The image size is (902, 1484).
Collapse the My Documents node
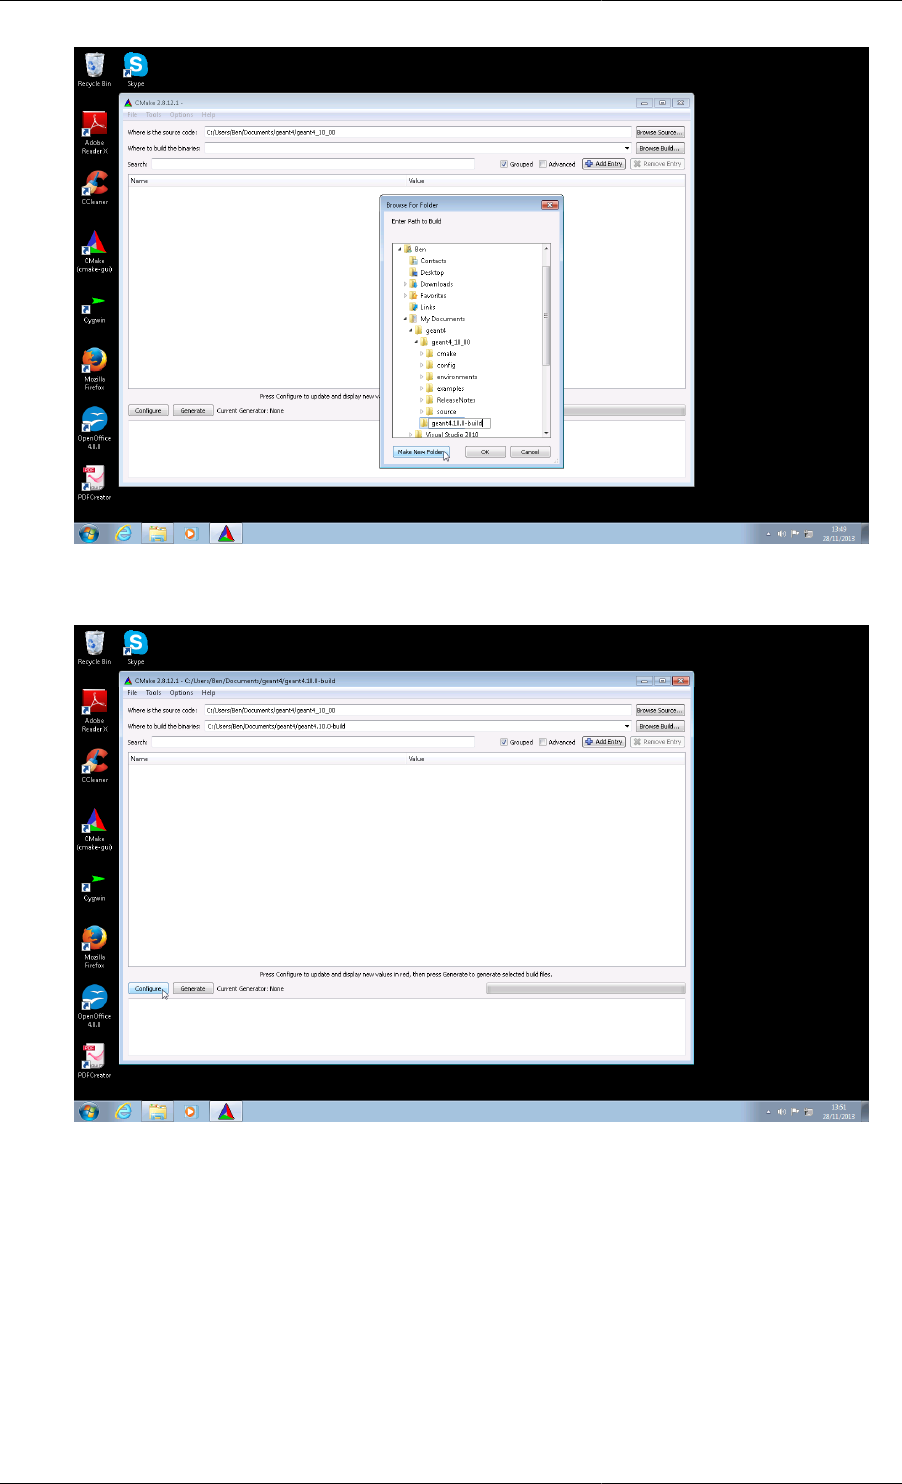(405, 319)
